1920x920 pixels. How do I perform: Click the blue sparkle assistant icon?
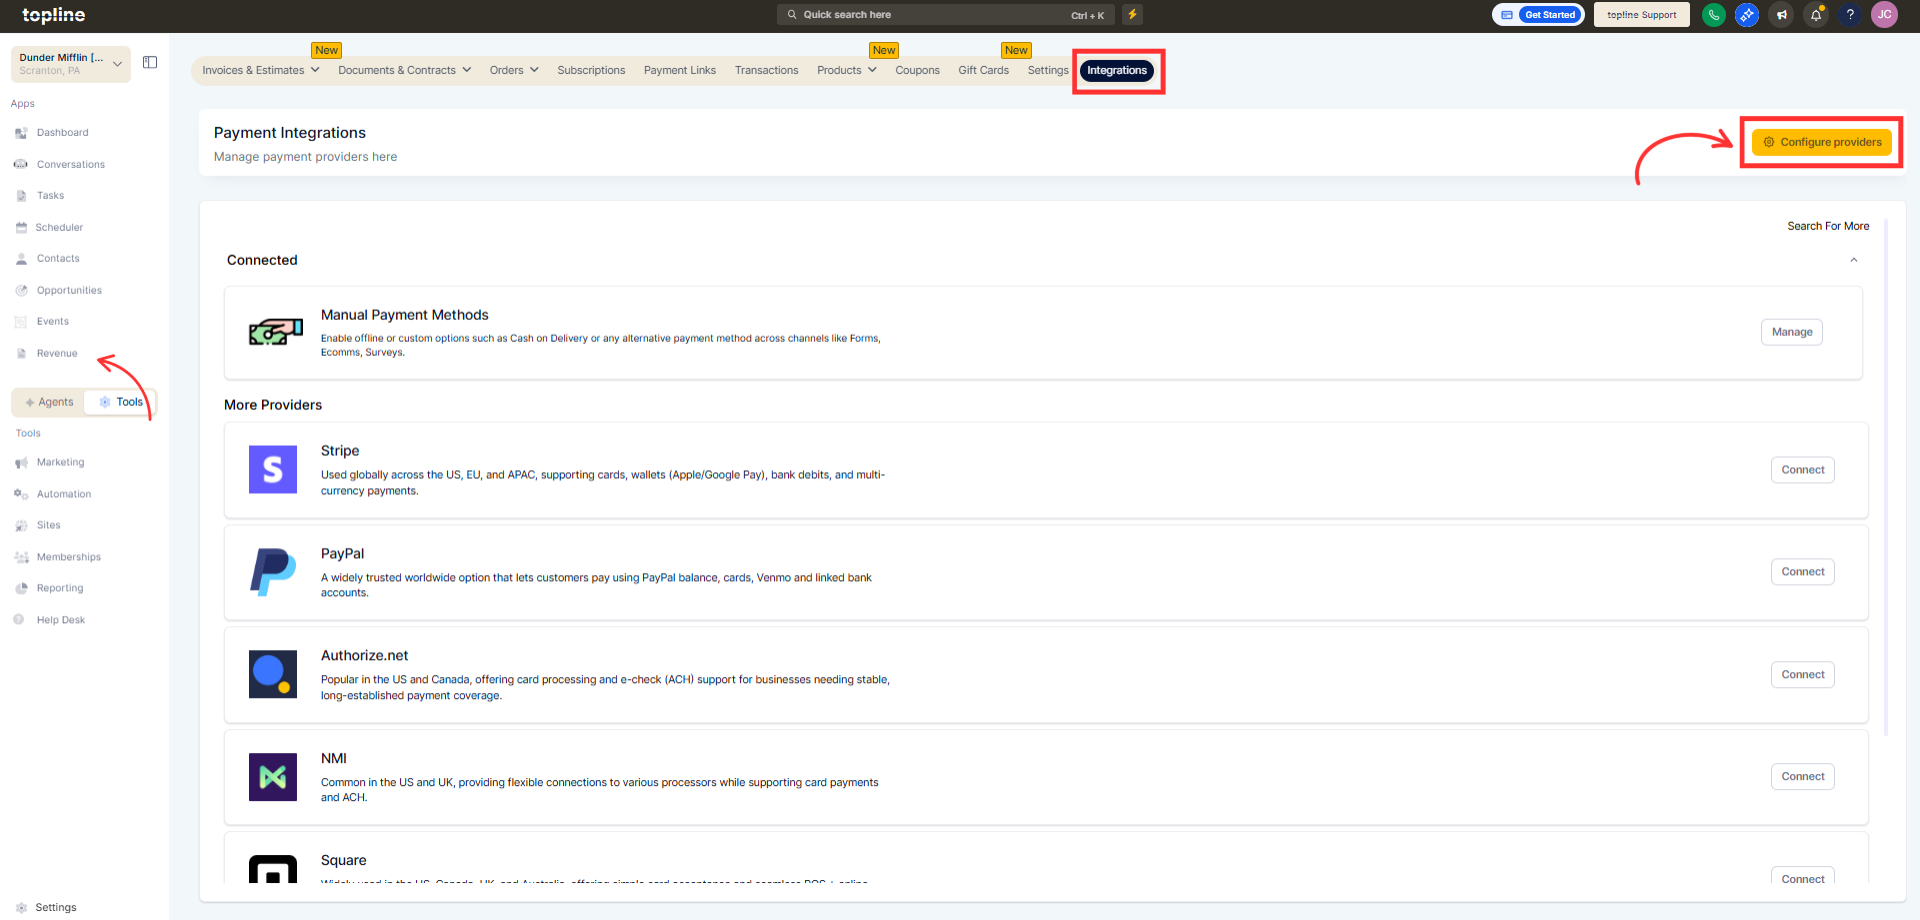point(1747,15)
